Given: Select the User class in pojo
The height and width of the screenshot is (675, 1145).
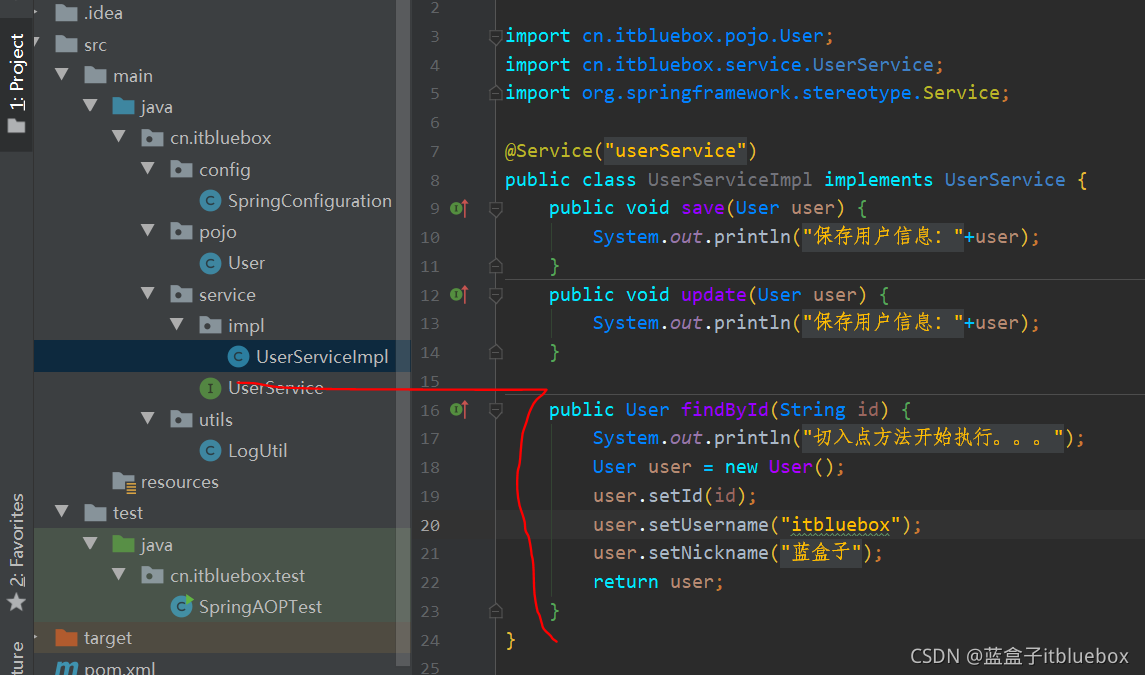Looking at the screenshot, I should pyautogui.click(x=246, y=263).
